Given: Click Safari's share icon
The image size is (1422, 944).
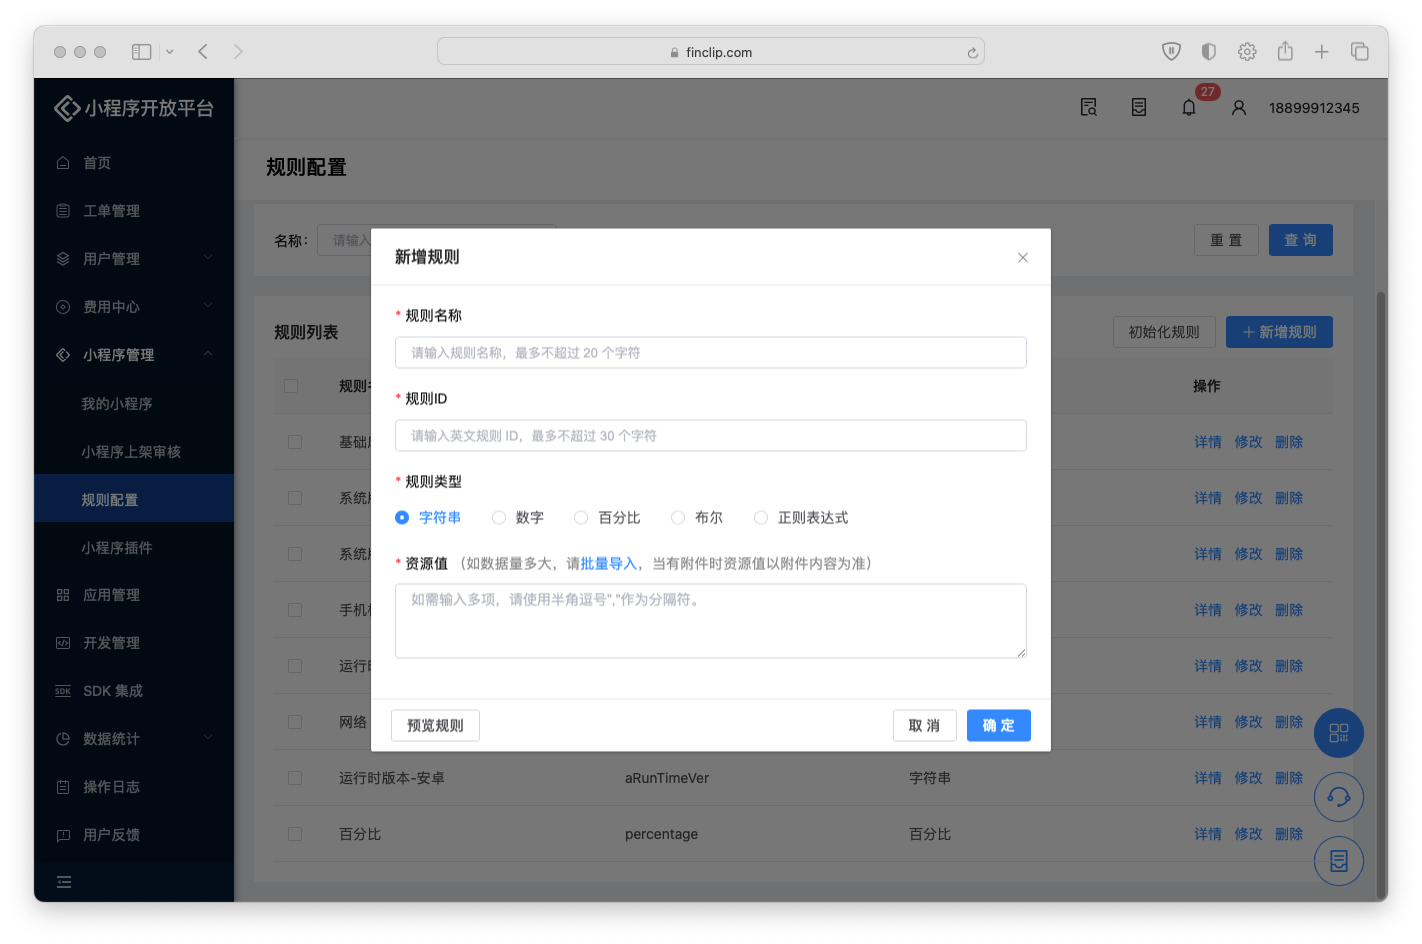Looking at the screenshot, I should pyautogui.click(x=1285, y=52).
